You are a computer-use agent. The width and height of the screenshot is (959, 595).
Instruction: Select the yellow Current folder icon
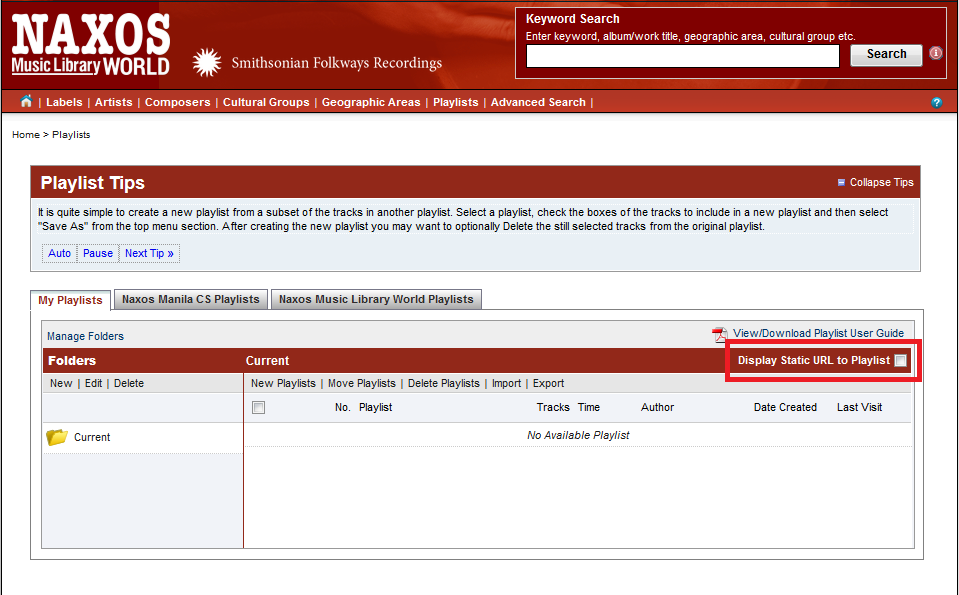pos(57,437)
